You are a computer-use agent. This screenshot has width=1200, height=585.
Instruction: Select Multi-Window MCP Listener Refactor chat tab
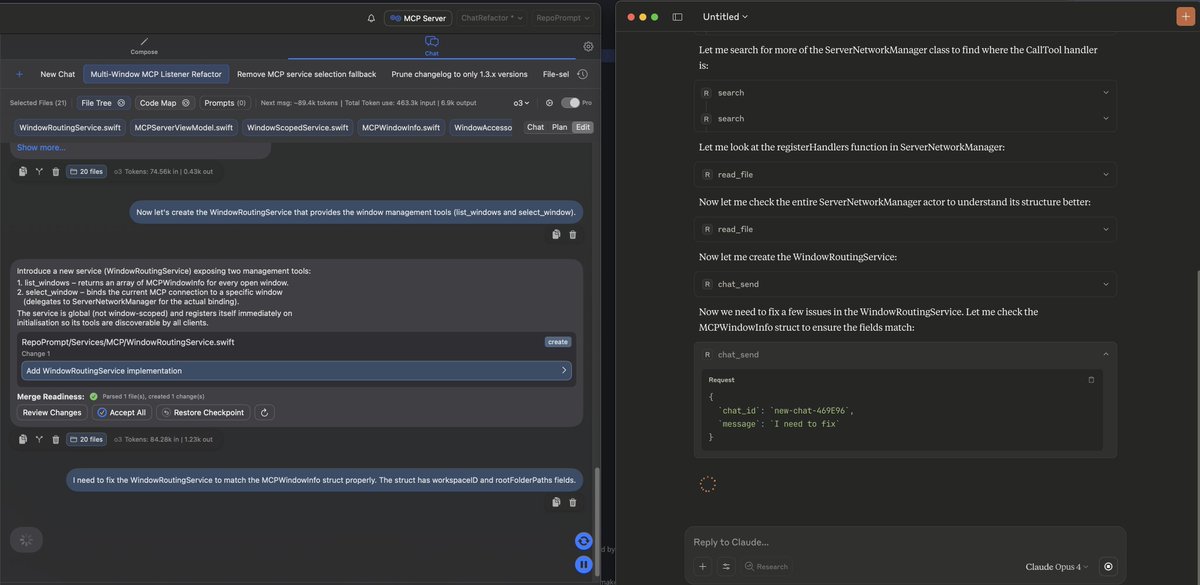[x=156, y=74]
